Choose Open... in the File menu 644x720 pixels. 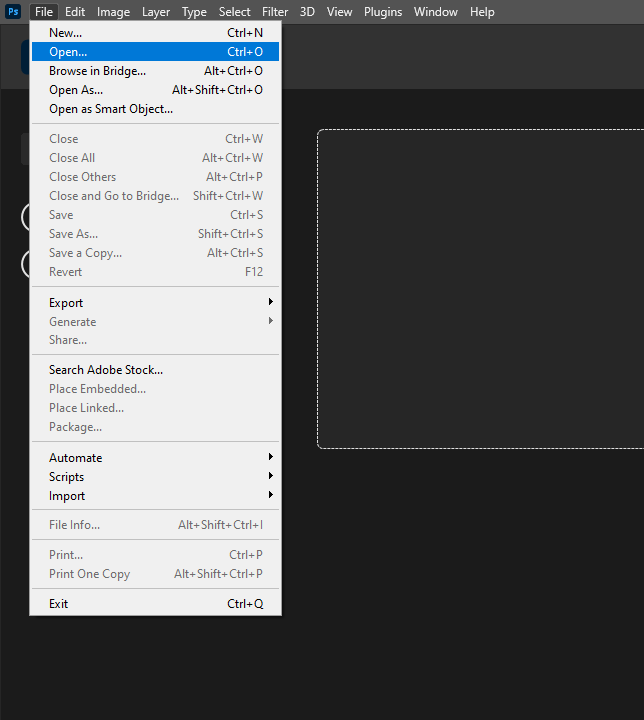[155, 52]
